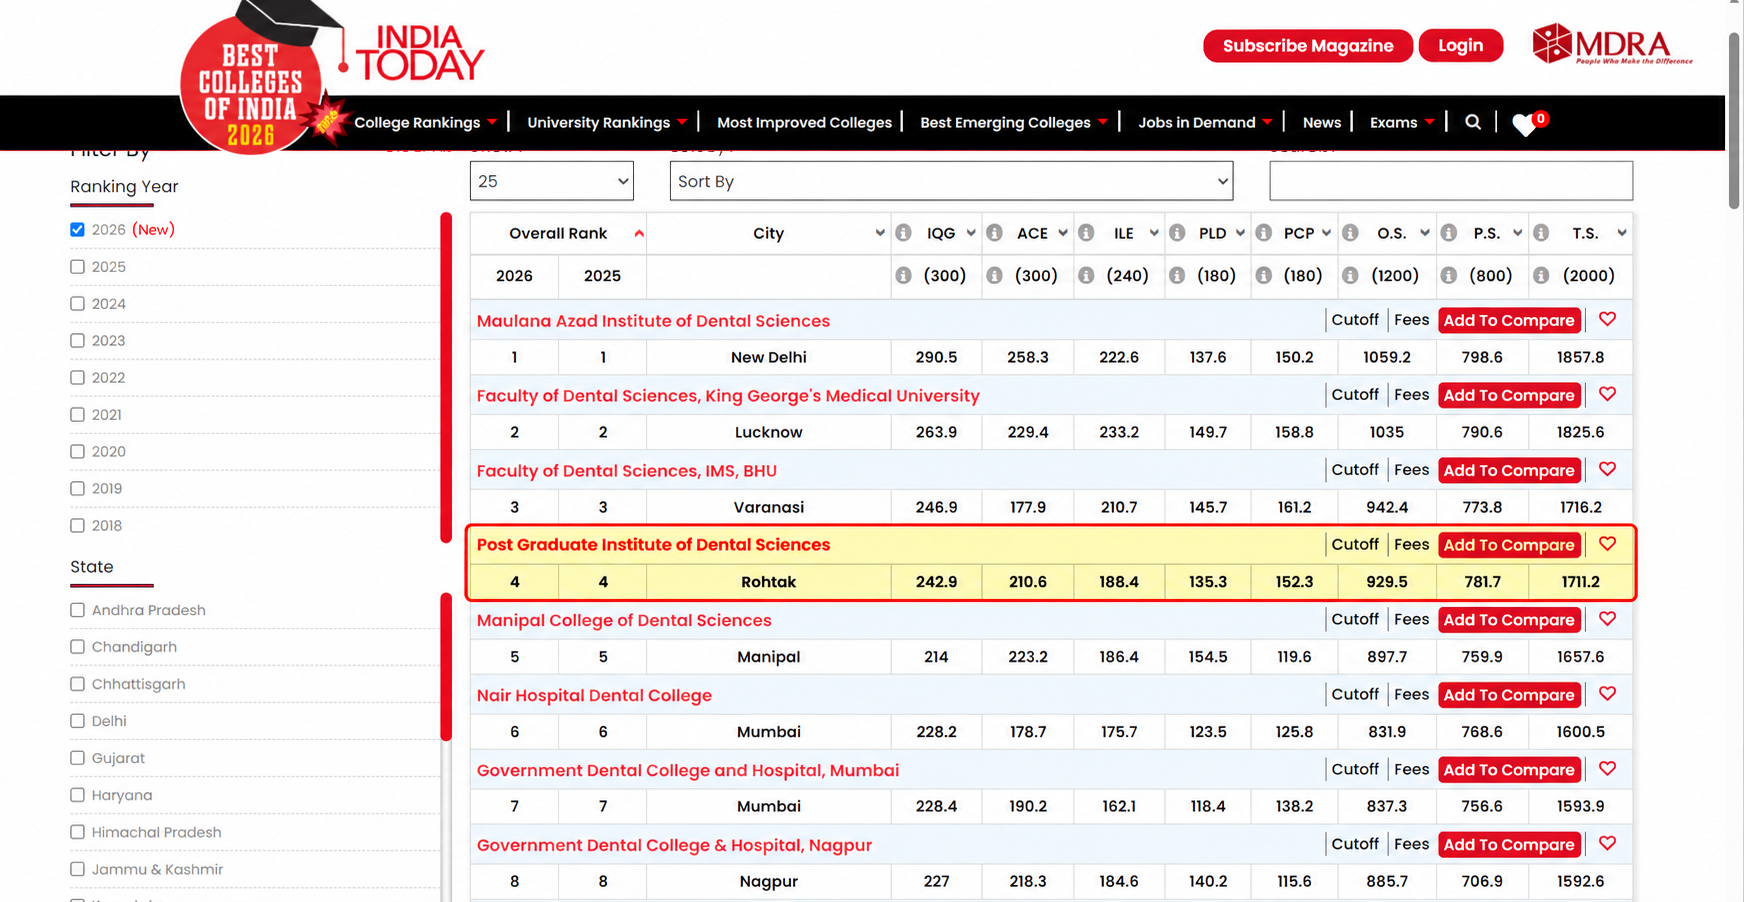Show info for ACE column header
The width and height of the screenshot is (1744, 902).
click(x=994, y=233)
